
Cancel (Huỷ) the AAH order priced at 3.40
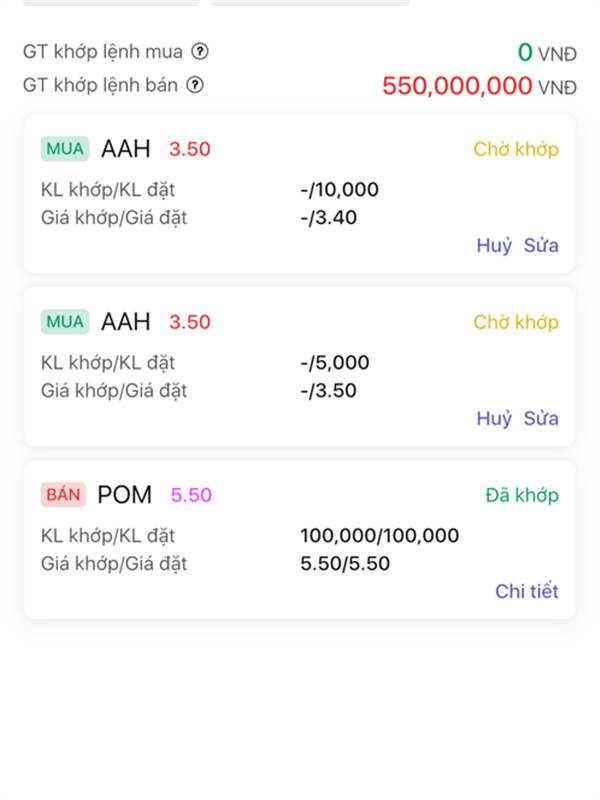pos(494,245)
